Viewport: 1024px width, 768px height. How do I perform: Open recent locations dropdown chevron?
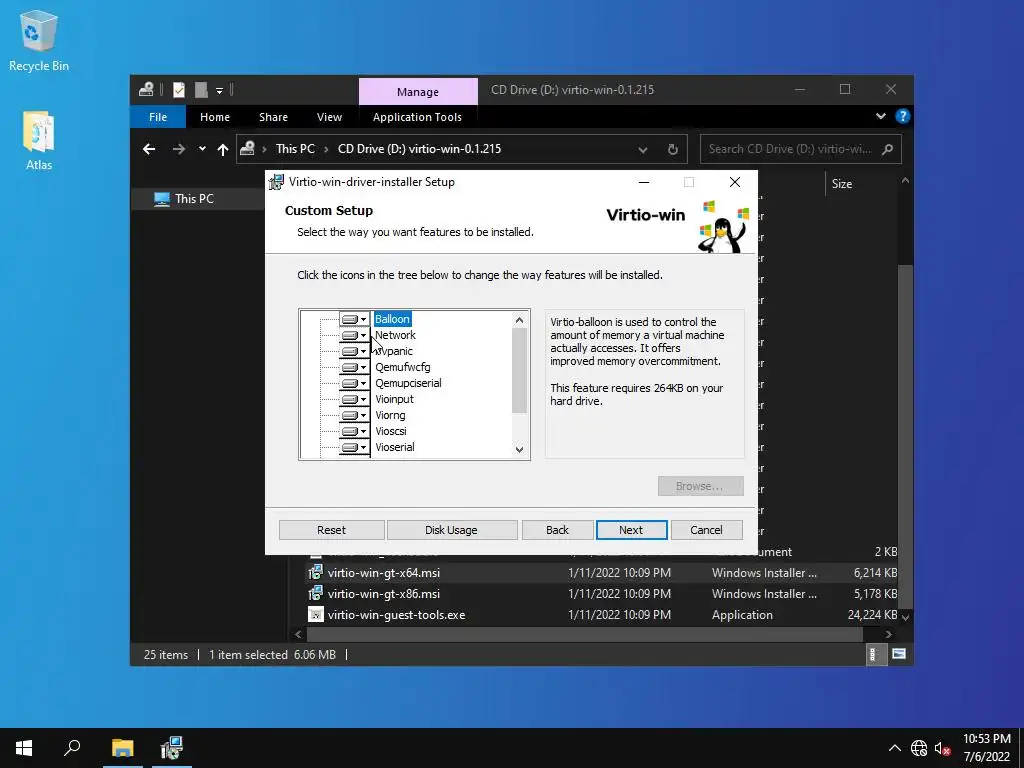202,150
